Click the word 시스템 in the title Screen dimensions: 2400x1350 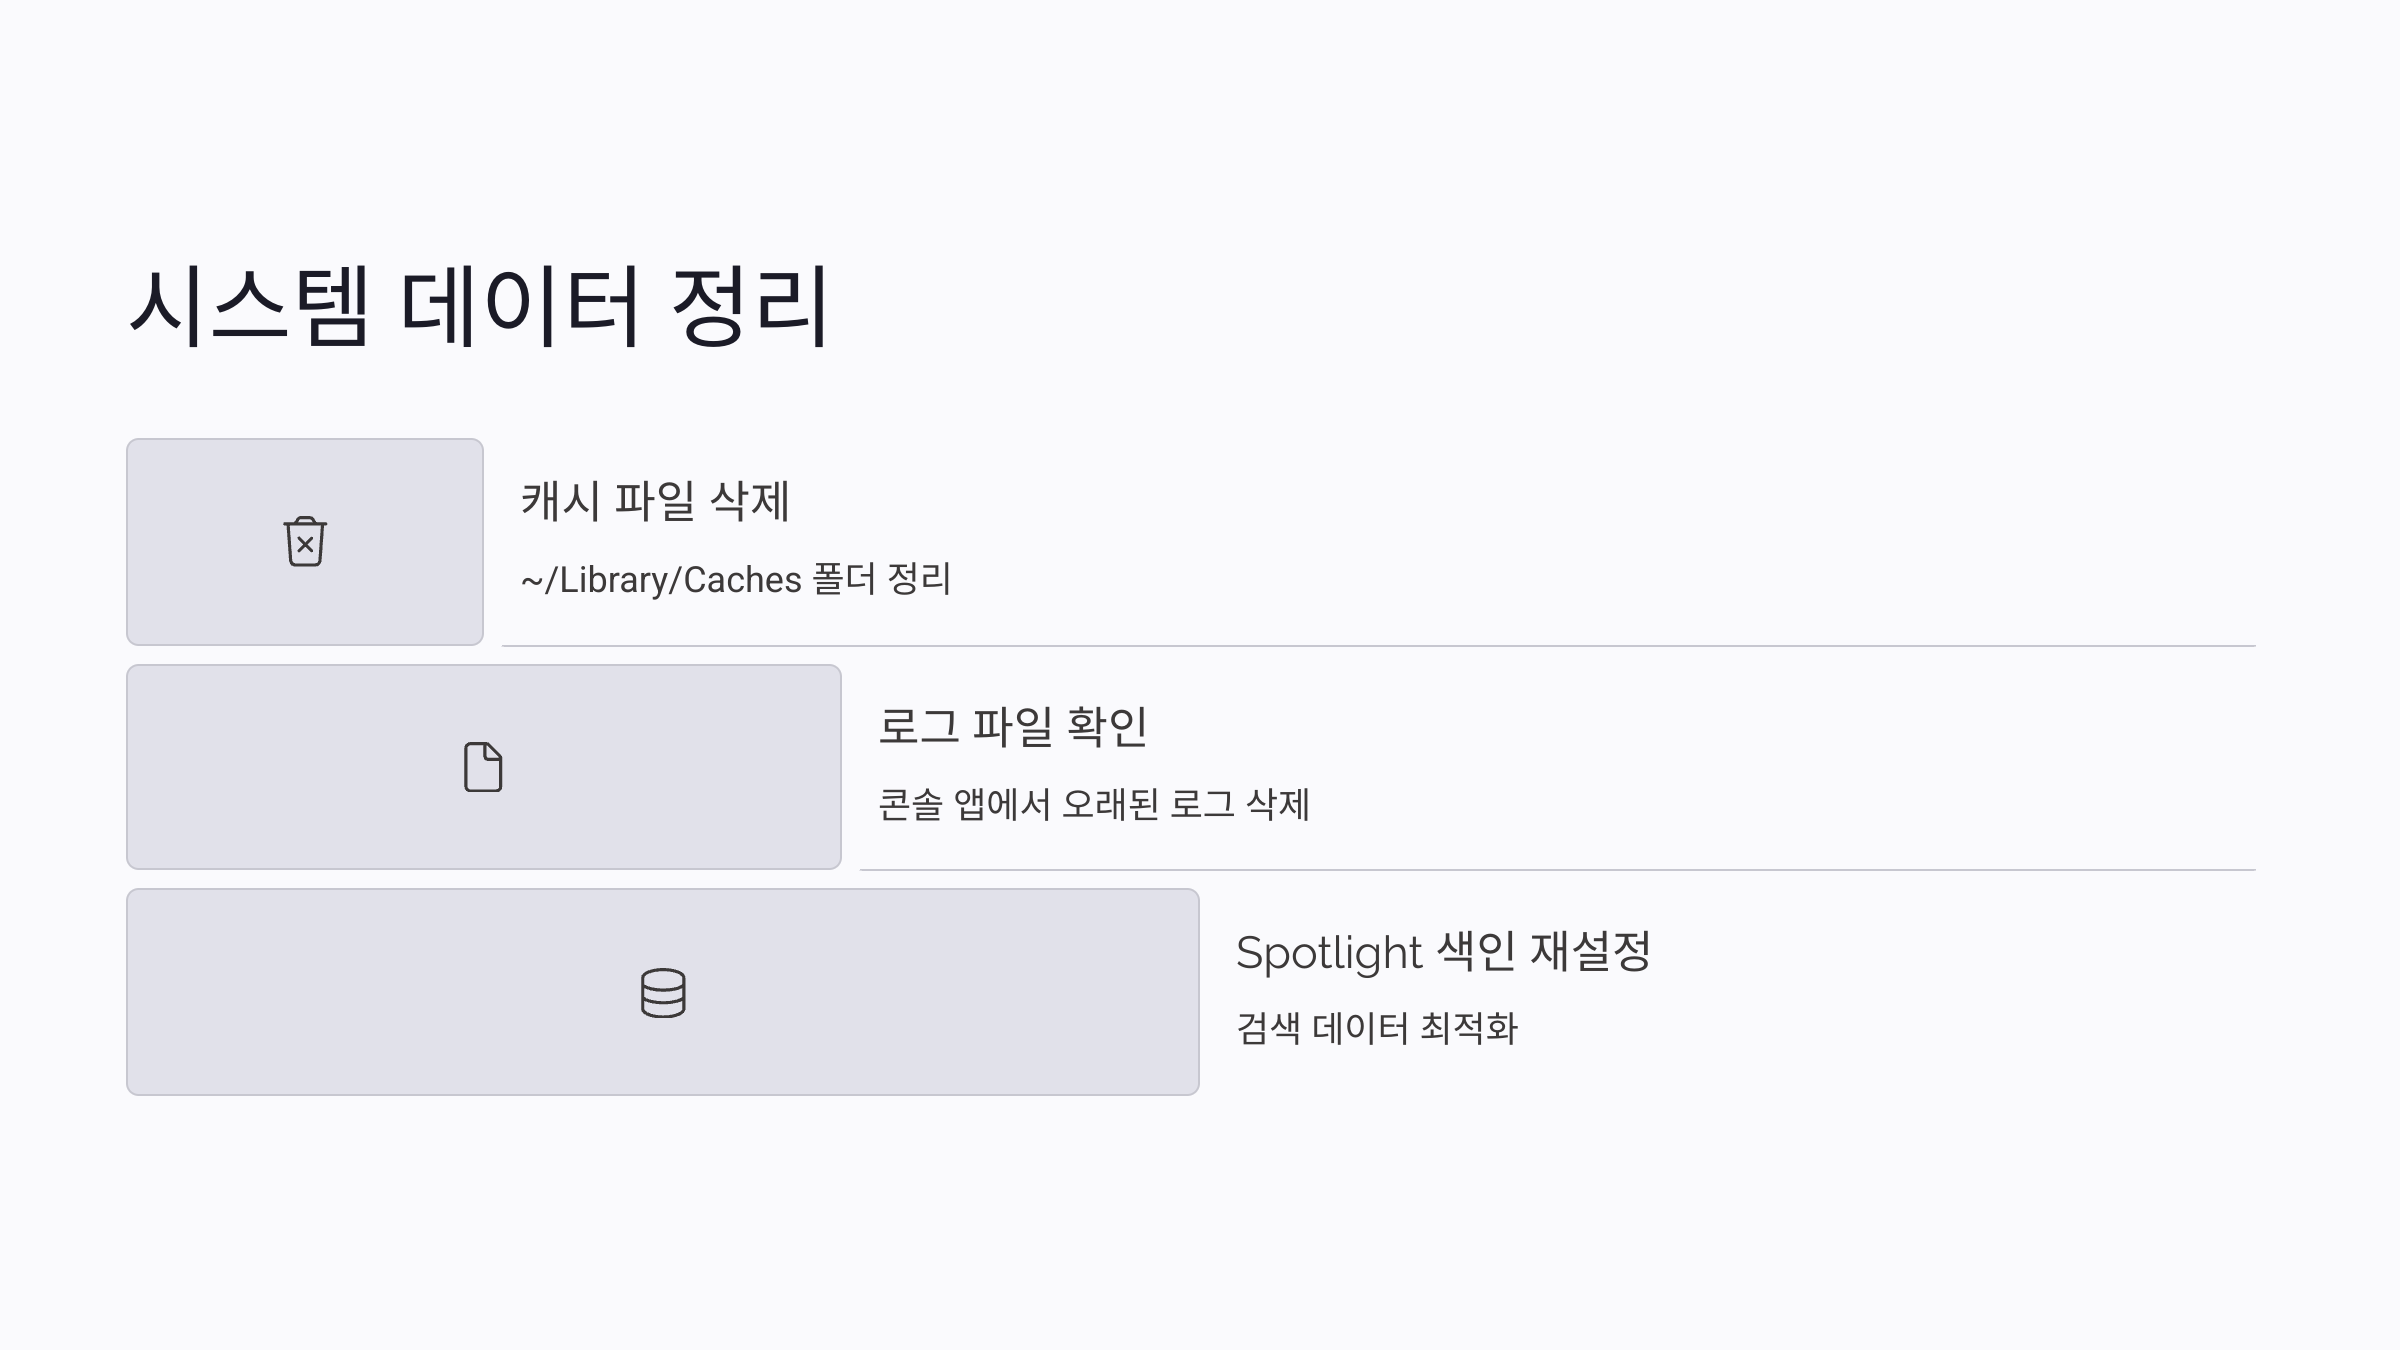click(249, 306)
